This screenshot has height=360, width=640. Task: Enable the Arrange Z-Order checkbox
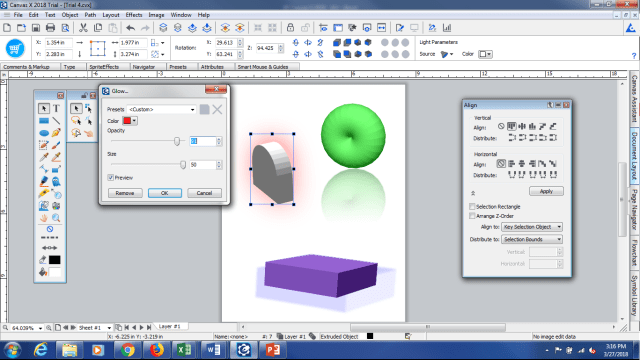pyautogui.click(x=472, y=216)
